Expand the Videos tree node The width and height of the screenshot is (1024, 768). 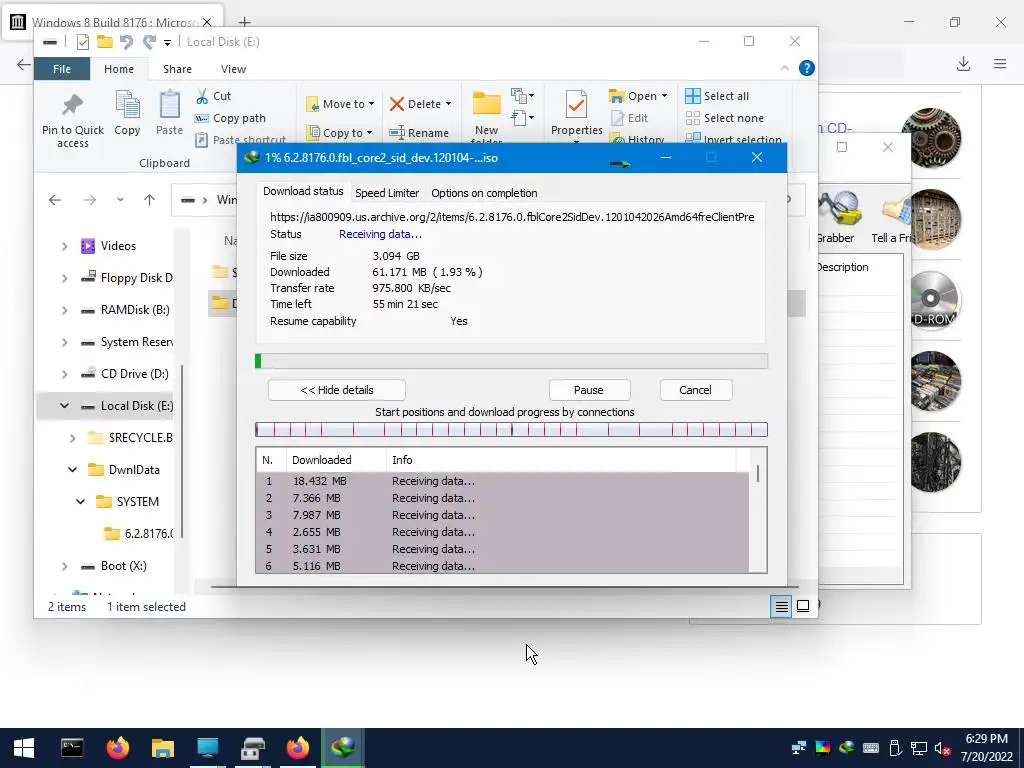64,246
